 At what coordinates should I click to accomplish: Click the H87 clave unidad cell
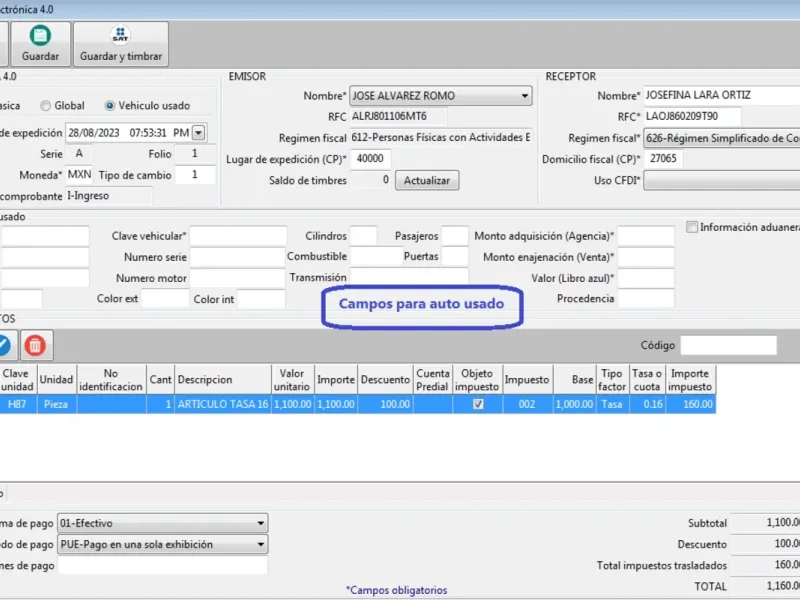(x=18, y=404)
